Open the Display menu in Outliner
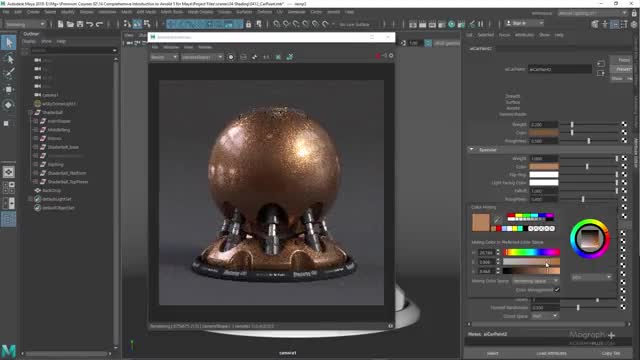The image size is (640, 360). point(29,41)
